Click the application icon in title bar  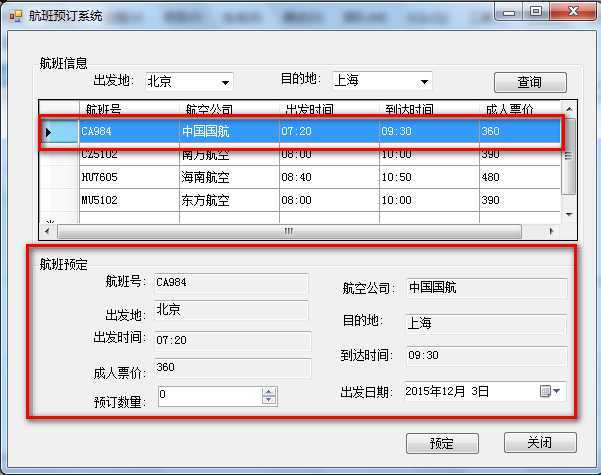pyautogui.click(x=16, y=16)
